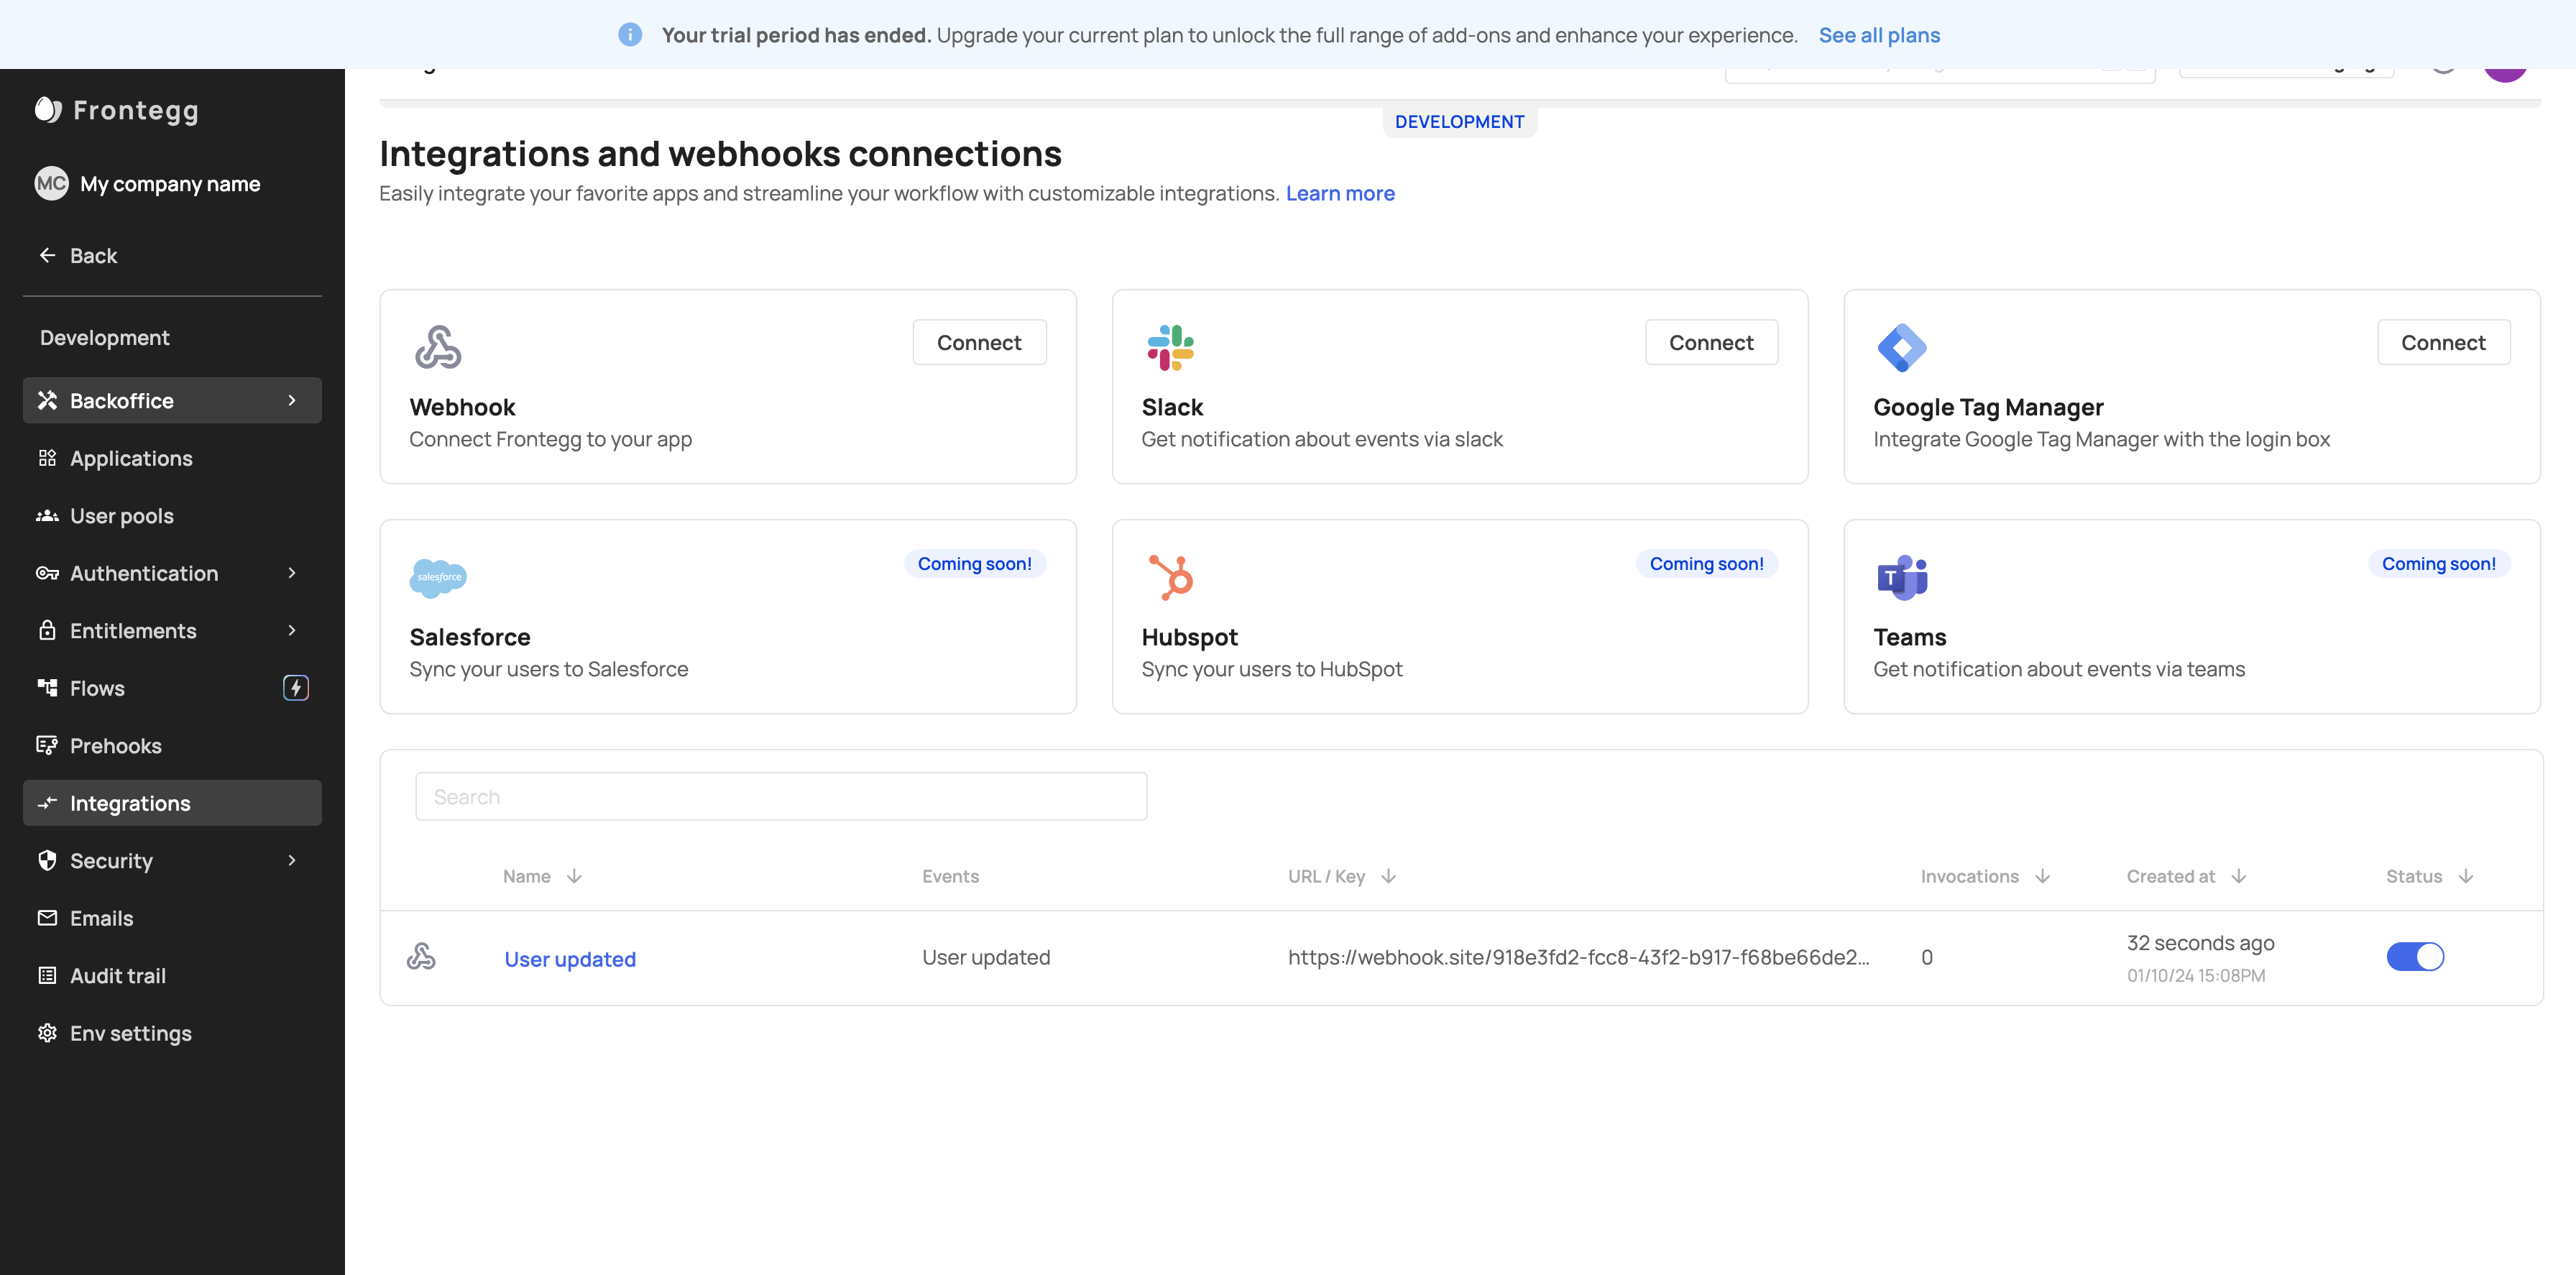The height and width of the screenshot is (1275, 2576).
Task: Click My company name in sidebar
Action: [170, 184]
